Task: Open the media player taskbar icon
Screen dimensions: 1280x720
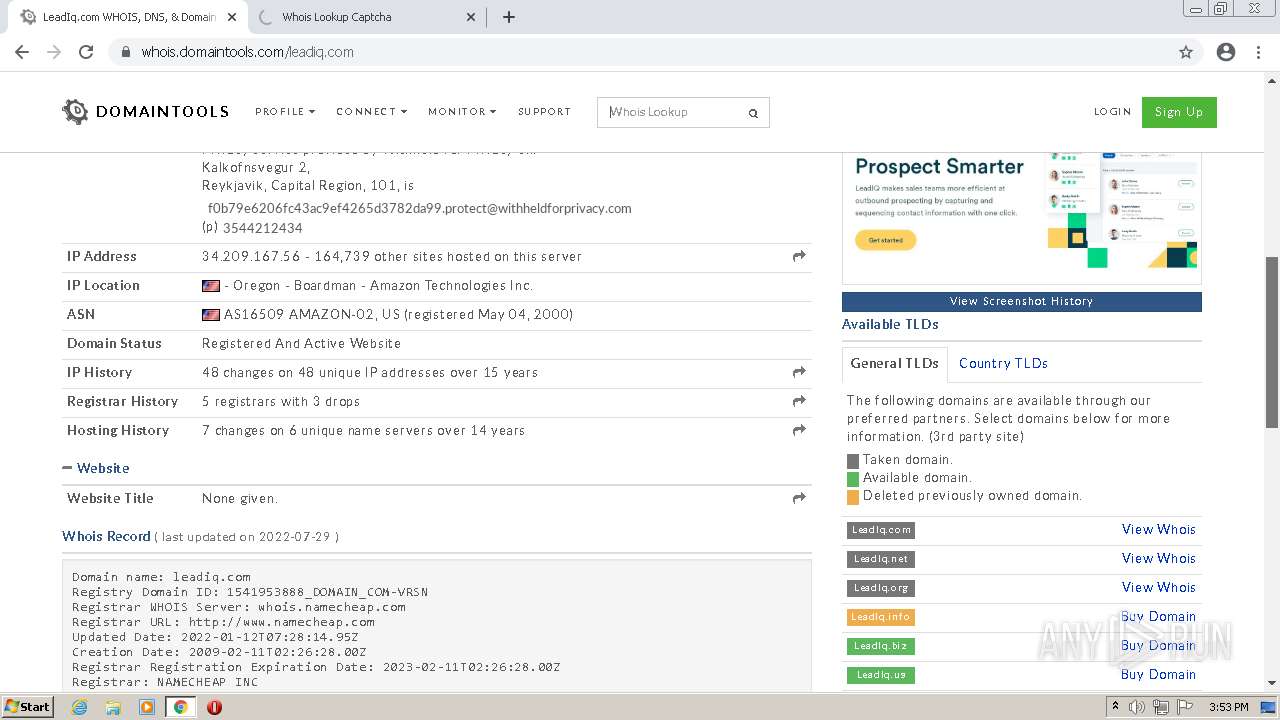Action: click(147, 707)
